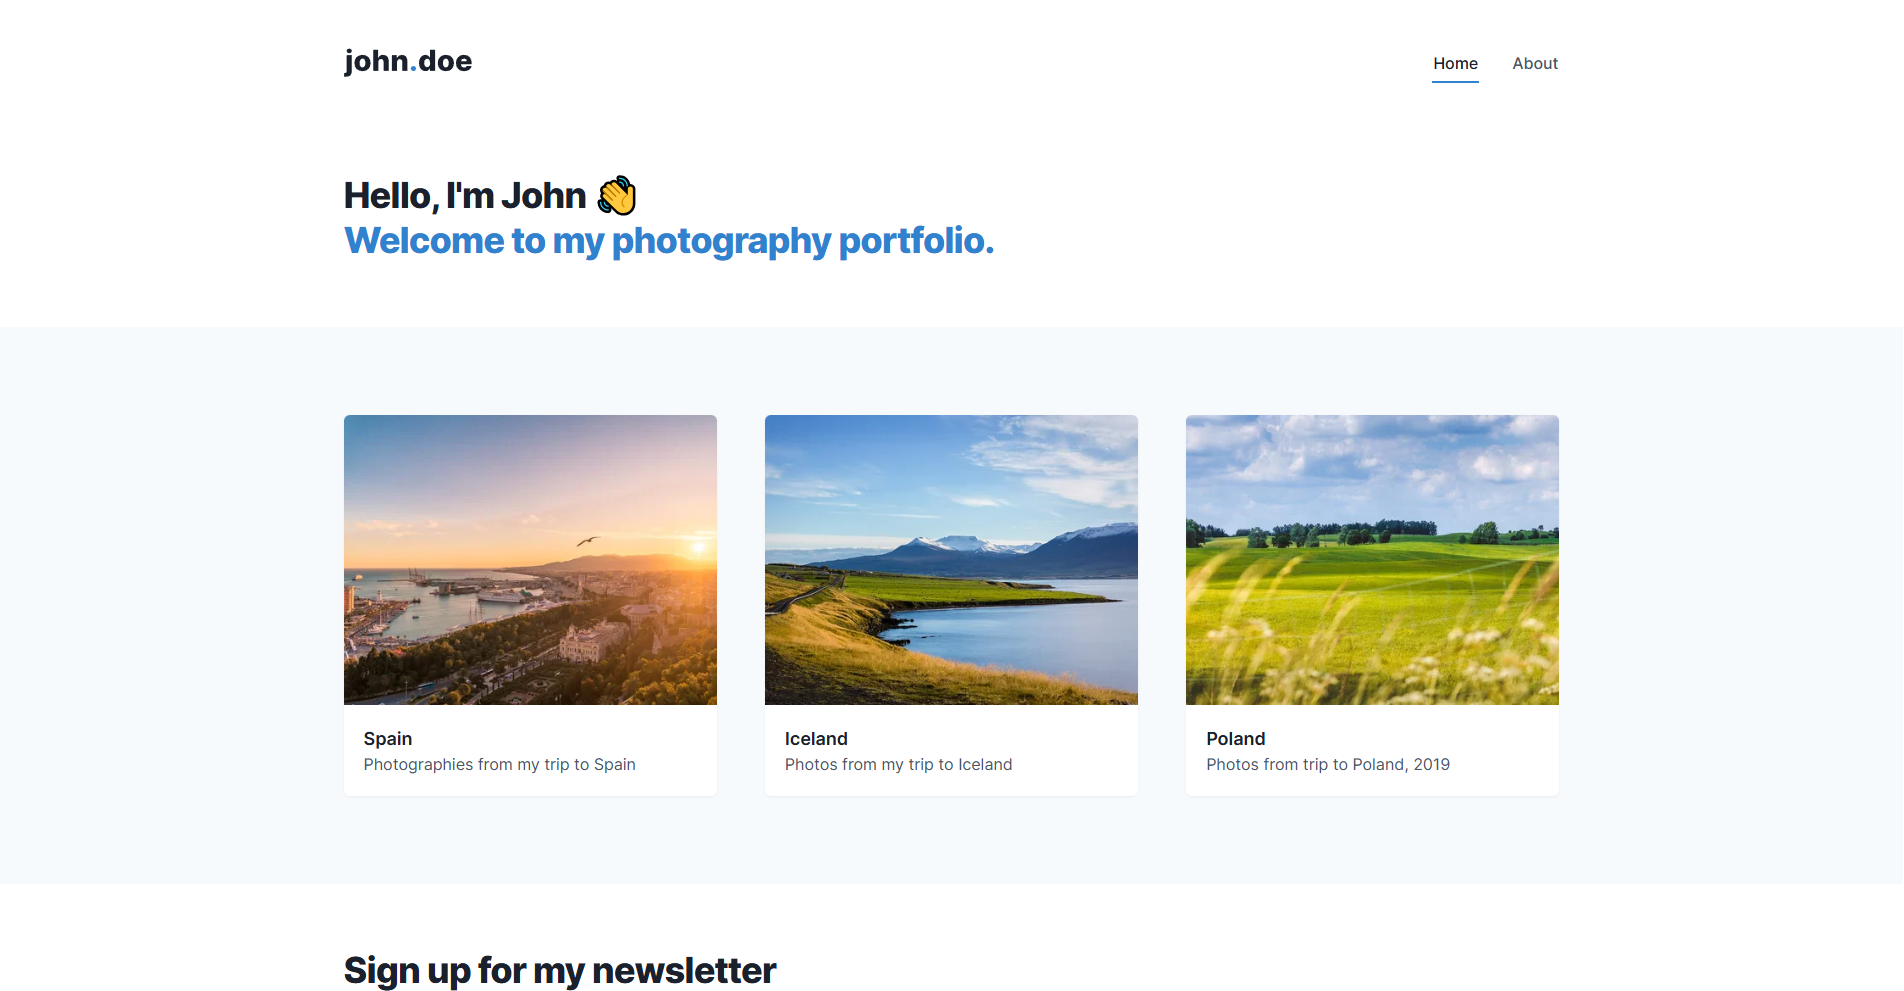Screen dimensions: 1904x991
Task: Go to the About page
Action: click(1535, 63)
